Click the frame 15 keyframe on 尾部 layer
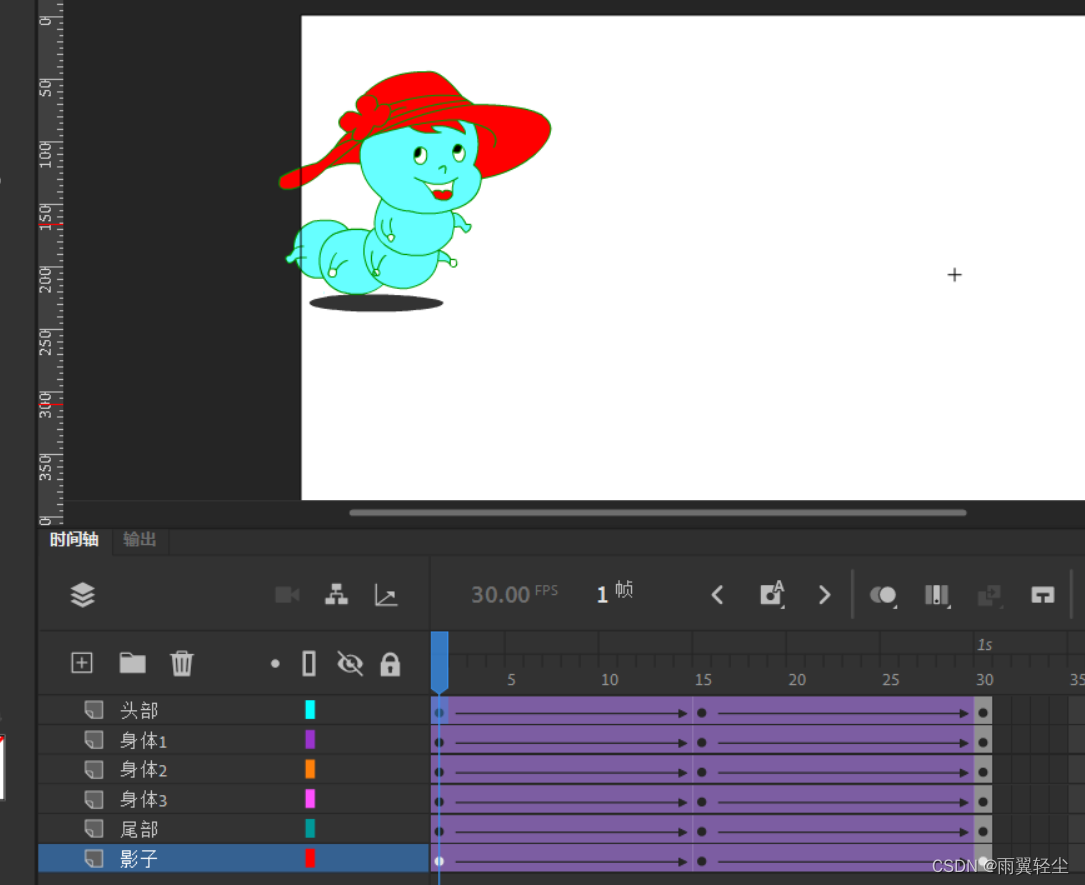The image size is (1085, 885). 702,831
